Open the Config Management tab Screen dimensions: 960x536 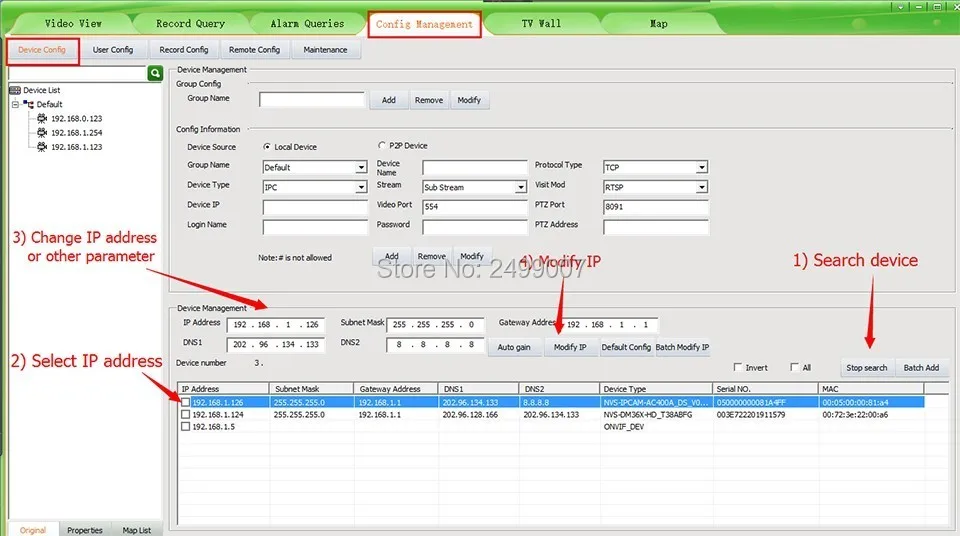coord(424,25)
